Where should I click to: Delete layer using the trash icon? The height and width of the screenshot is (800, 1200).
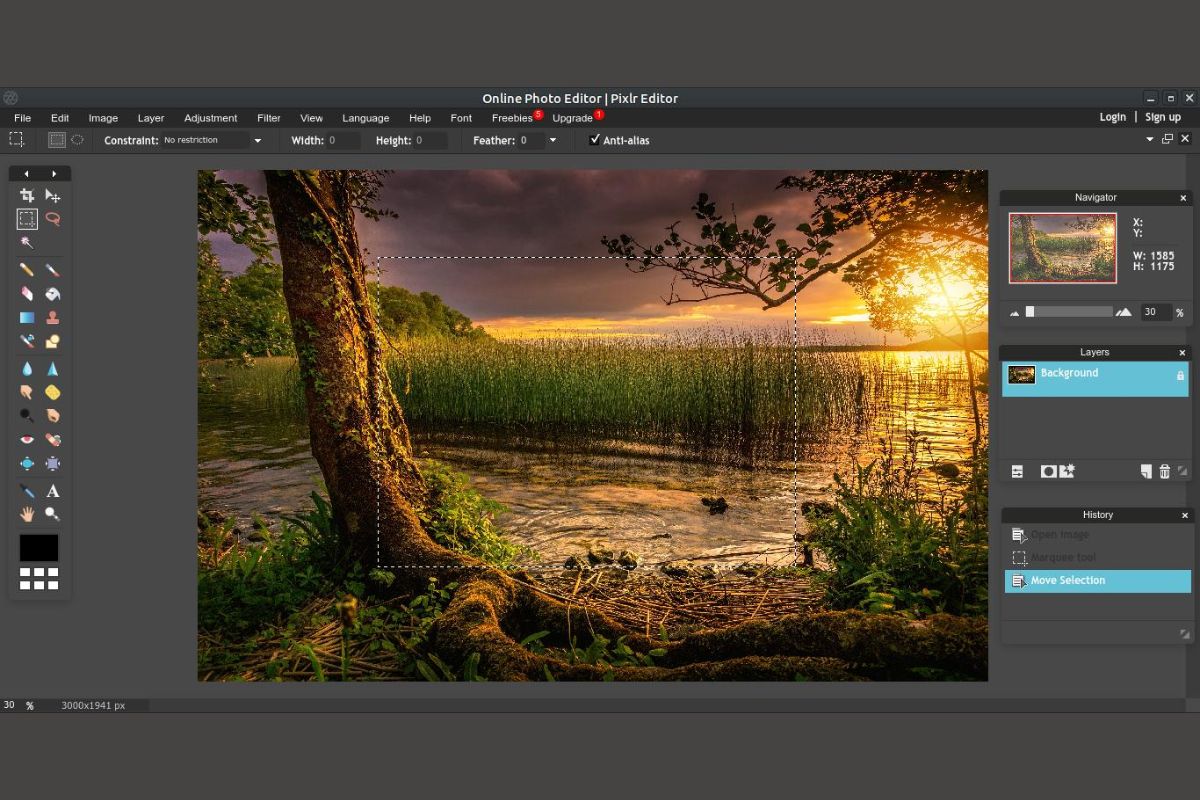tap(1164, 471)
